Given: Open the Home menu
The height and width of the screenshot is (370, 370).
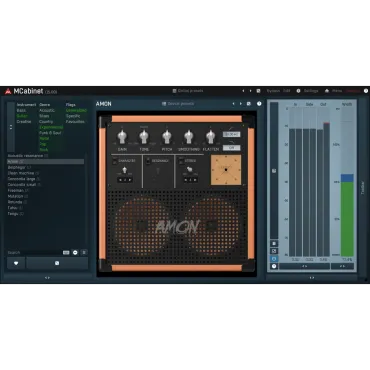Looking at the screenshot, I should click(x=333, y=91).
